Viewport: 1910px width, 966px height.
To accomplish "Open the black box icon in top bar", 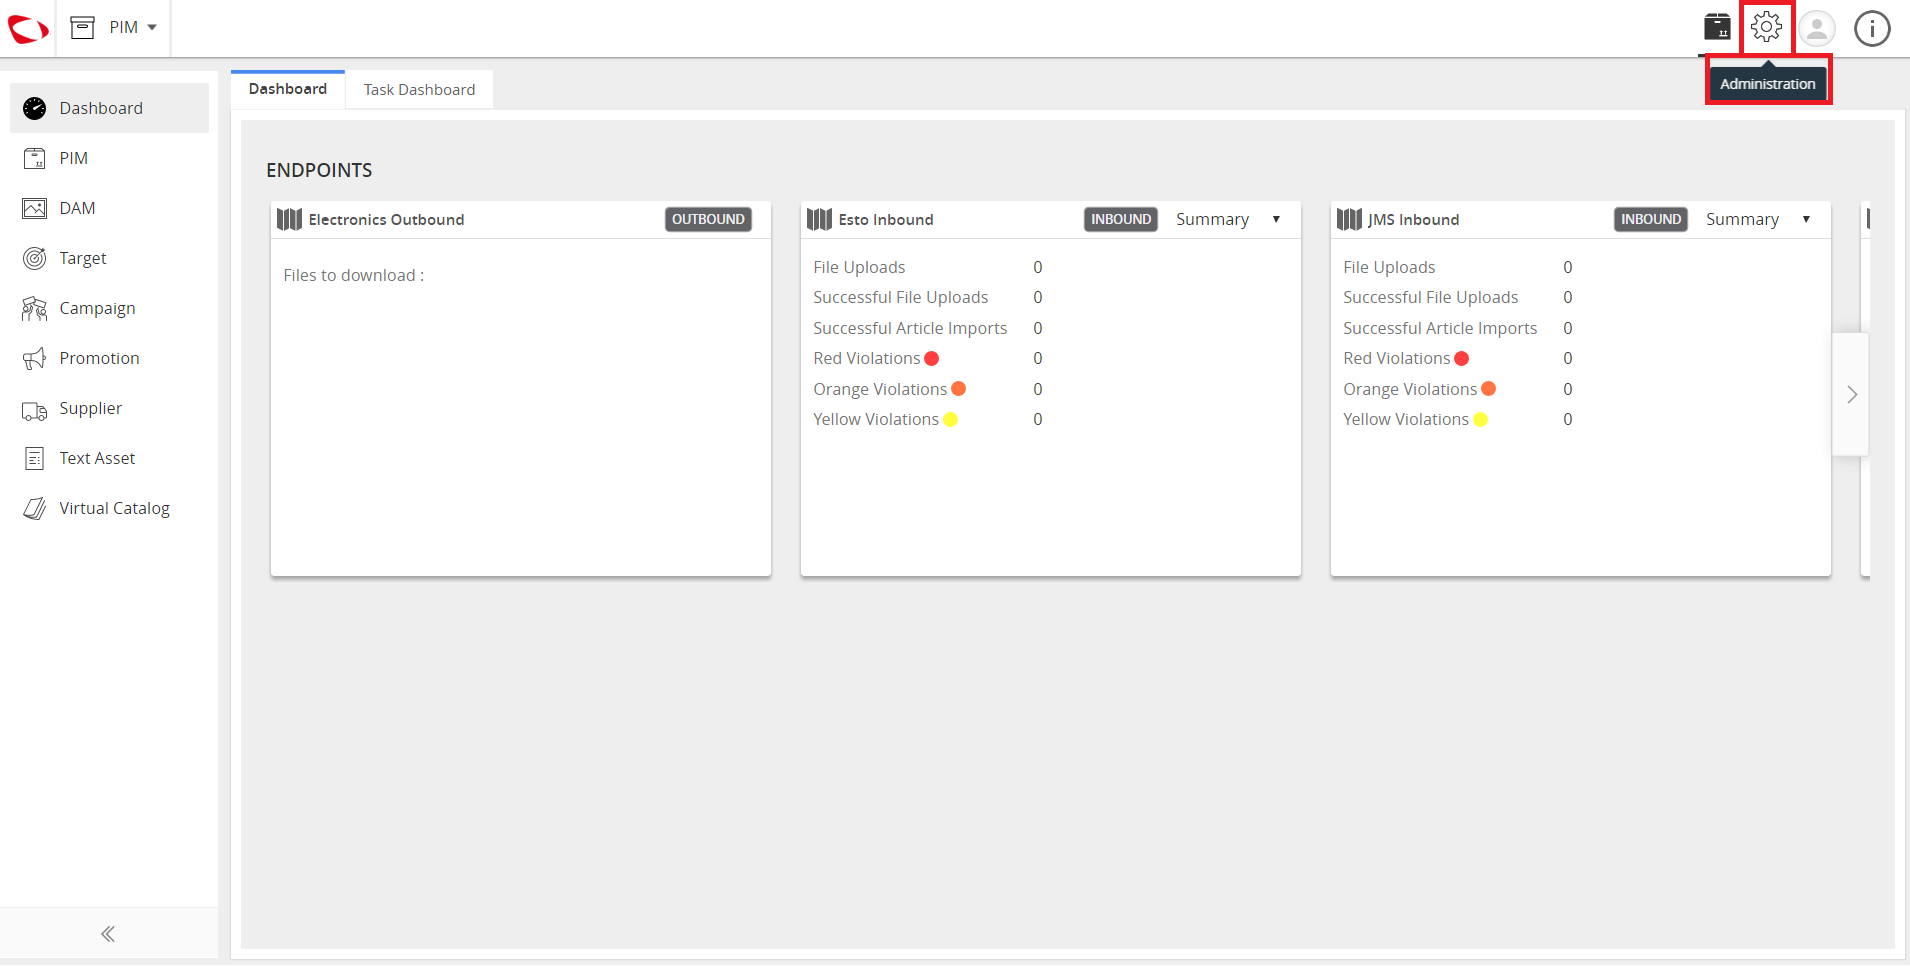I will pos(1717,27).
